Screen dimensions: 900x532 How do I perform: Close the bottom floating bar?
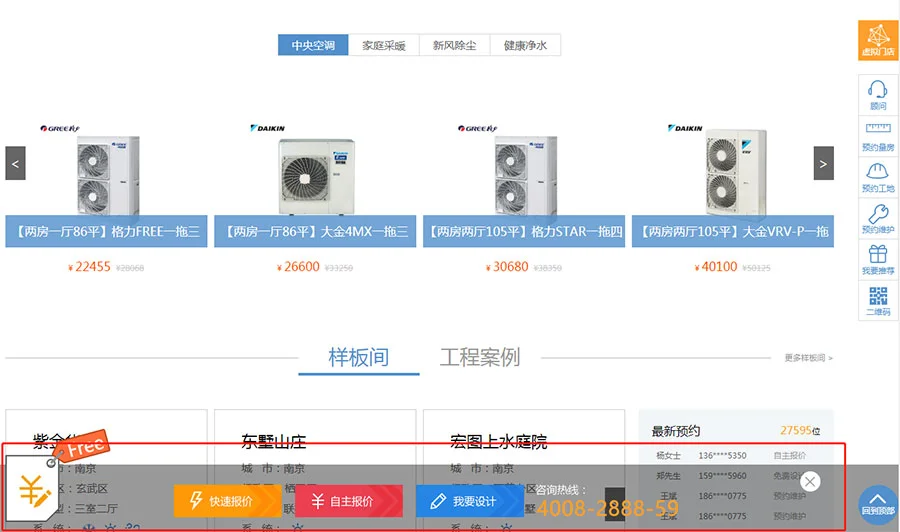coord(810,481)
